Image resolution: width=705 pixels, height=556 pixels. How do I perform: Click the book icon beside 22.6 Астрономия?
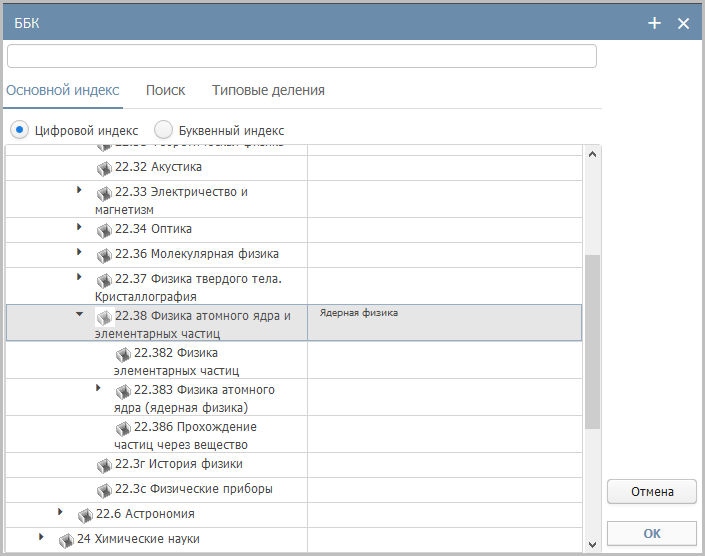click(x=85, y=515)
